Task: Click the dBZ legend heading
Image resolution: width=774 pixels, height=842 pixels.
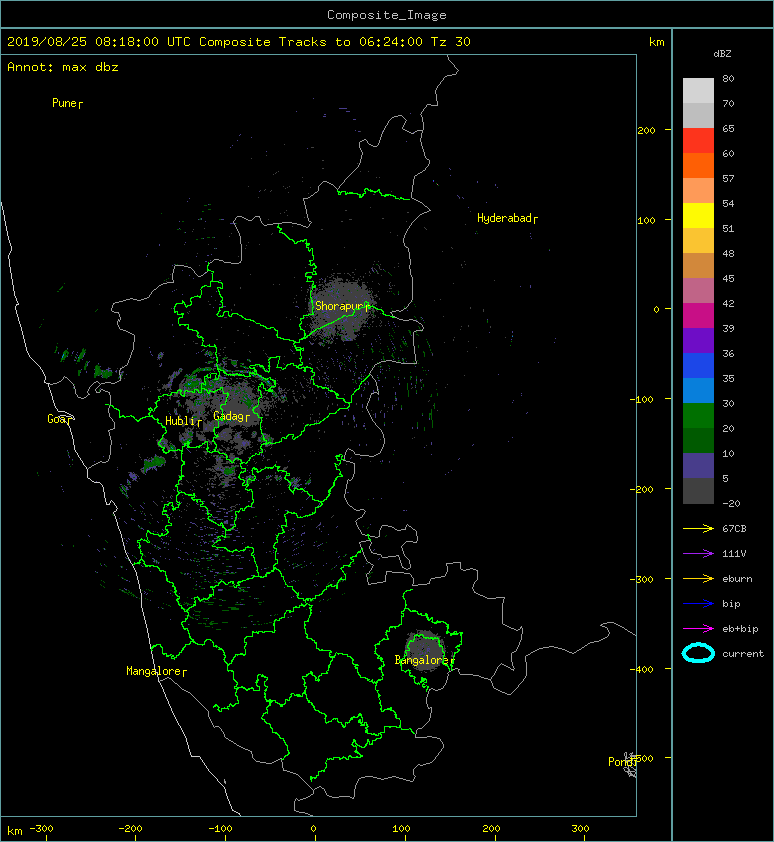Action: (x=722, y=54)
